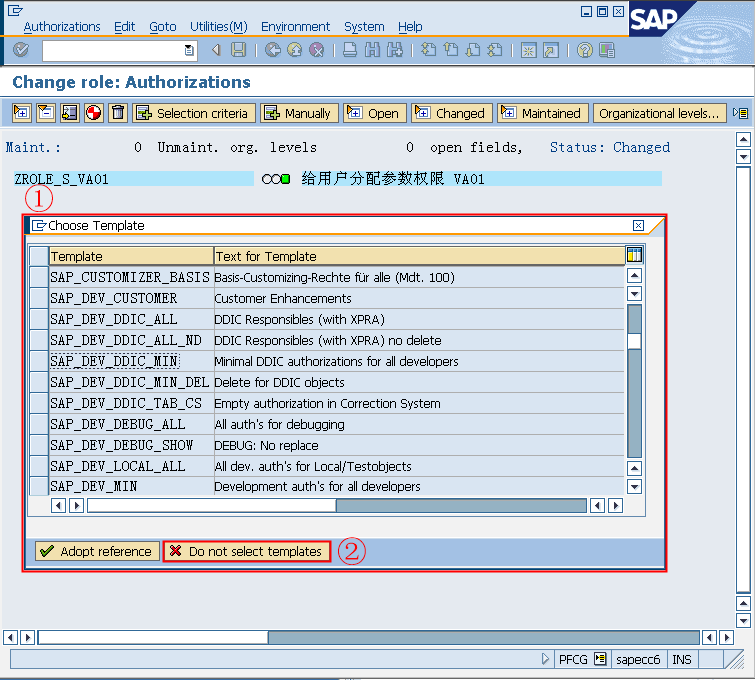The height and width of the screenshot is (680, 755).
Task: Click the Save floppy disk icon
Action: point(238,50)
